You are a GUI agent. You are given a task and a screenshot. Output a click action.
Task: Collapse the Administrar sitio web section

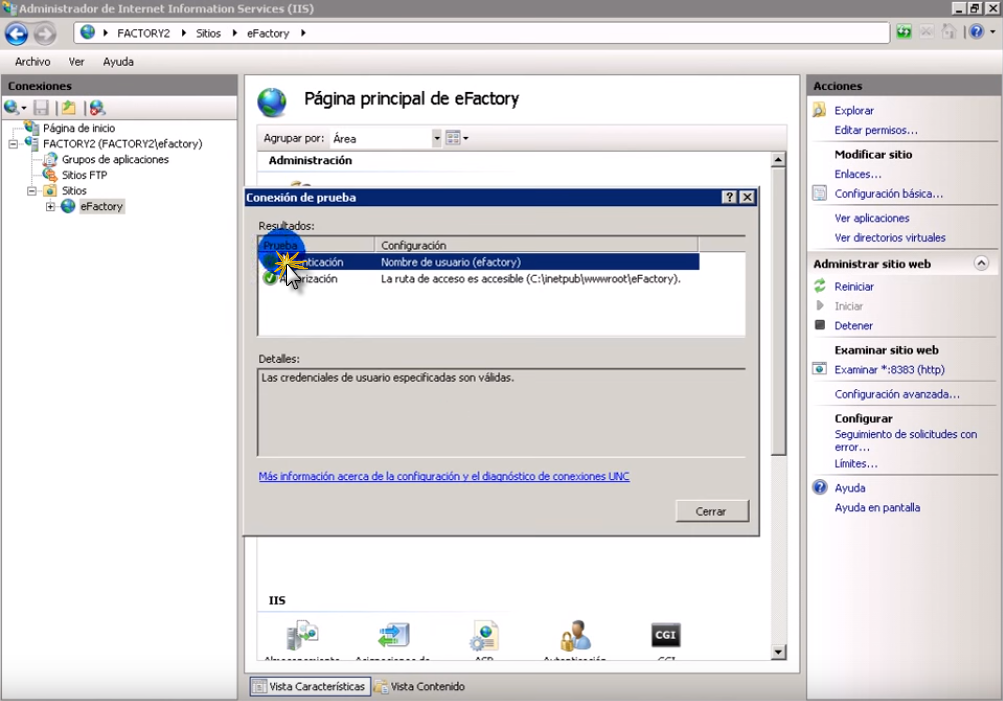981,264
